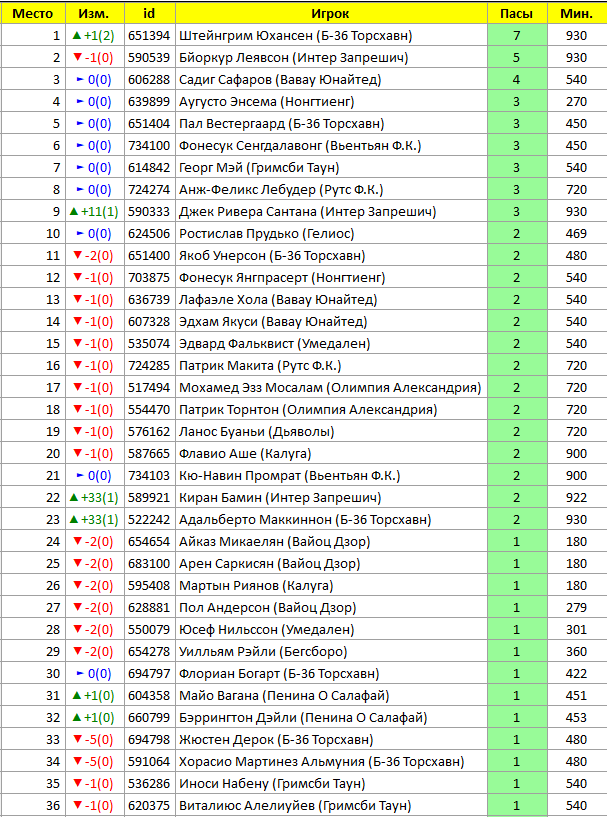Select player Ланос Буаньи (Дьяволы)

click(x=257, y=431)
